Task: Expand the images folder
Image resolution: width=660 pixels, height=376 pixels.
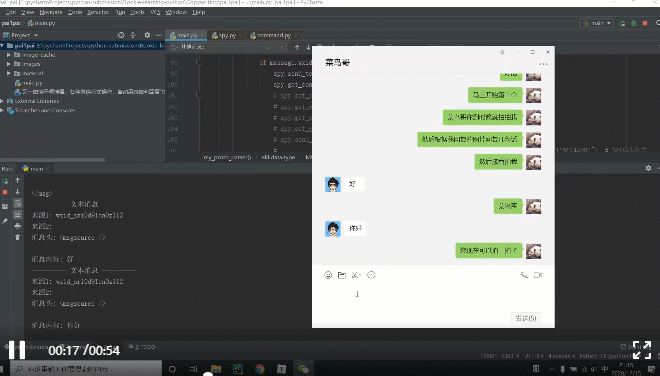Action: click(x=8, y=64)
